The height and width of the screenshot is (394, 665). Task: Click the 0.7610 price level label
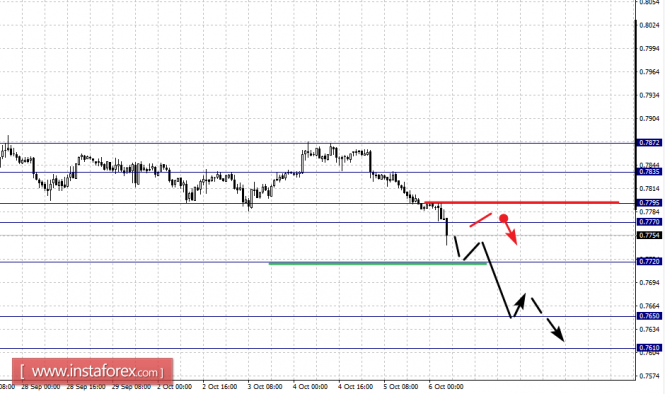[x=649, y=348]
